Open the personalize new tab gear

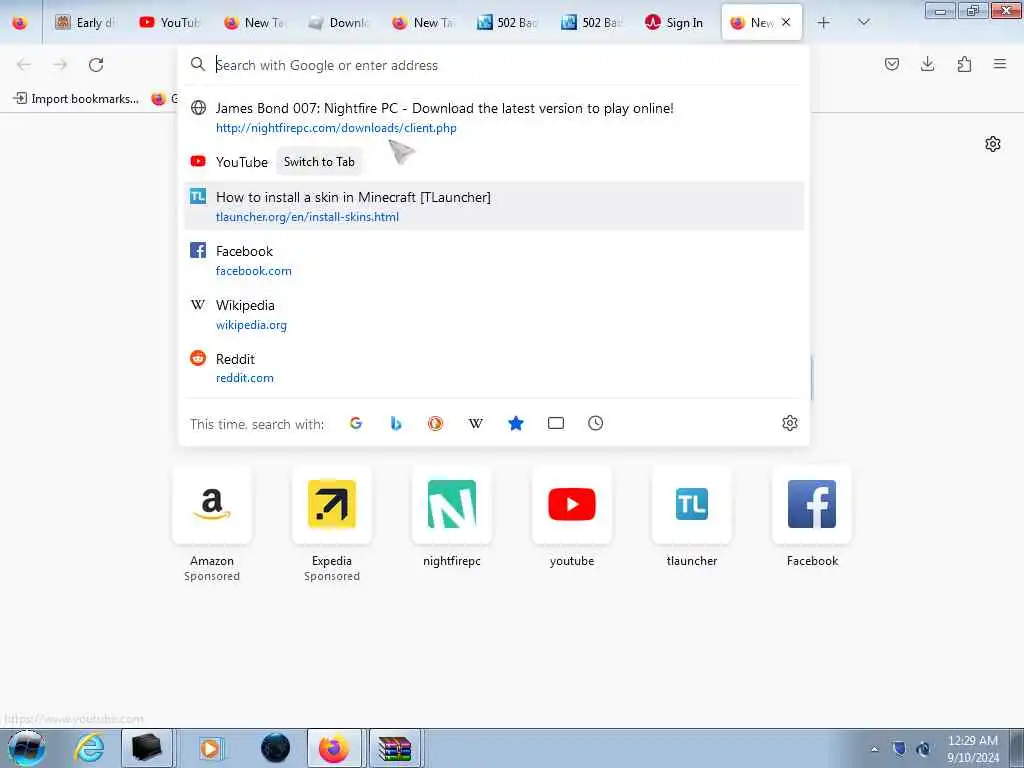coord(993,144)
